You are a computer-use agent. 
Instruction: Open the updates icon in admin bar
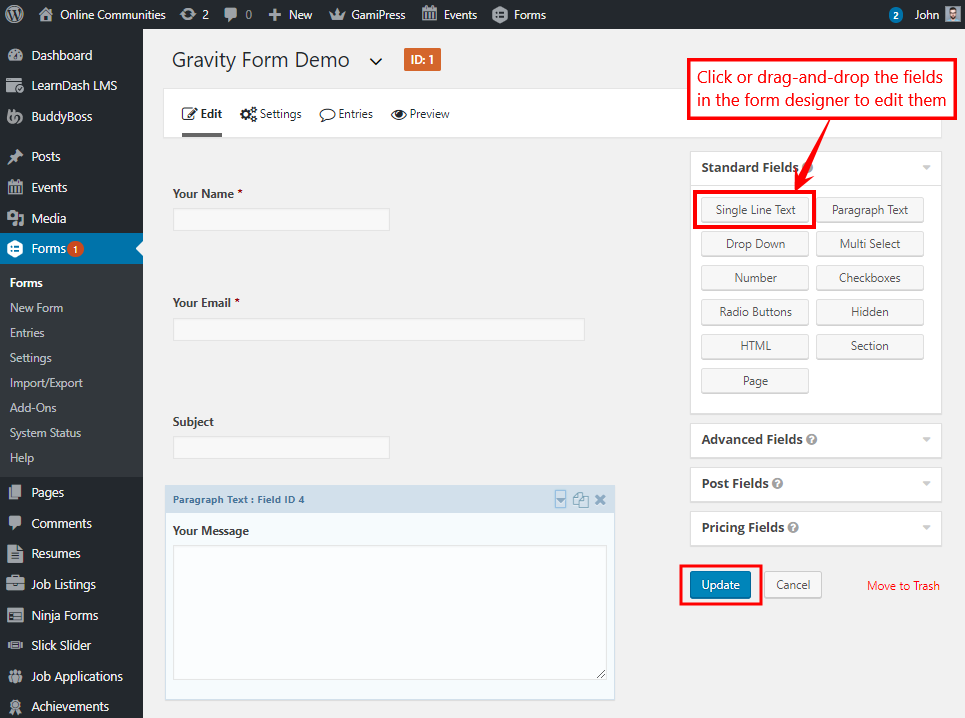[187, 14]
